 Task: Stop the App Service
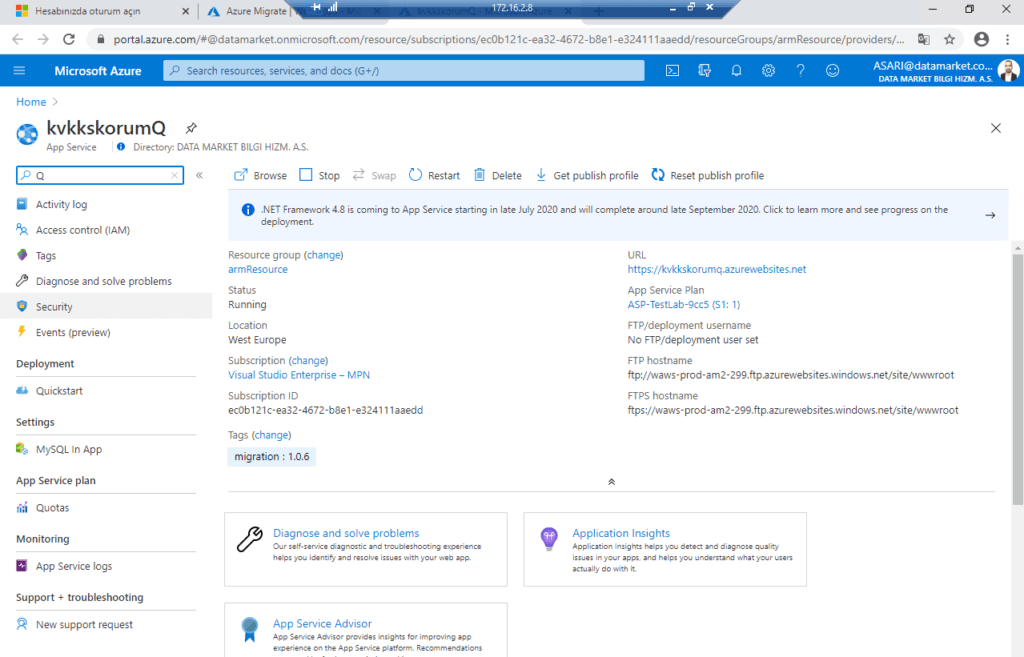pyautogui.click(x=320, y=175)
